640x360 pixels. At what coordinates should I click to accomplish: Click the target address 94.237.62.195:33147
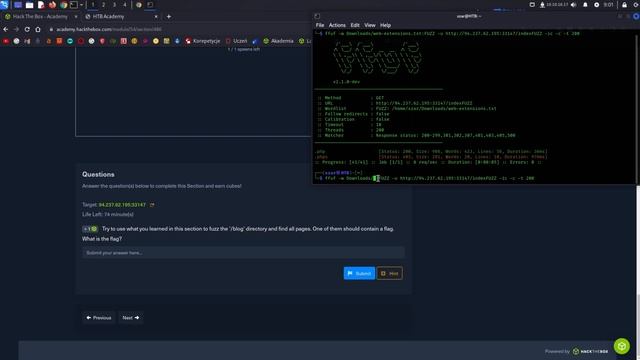tap(122, 205)
